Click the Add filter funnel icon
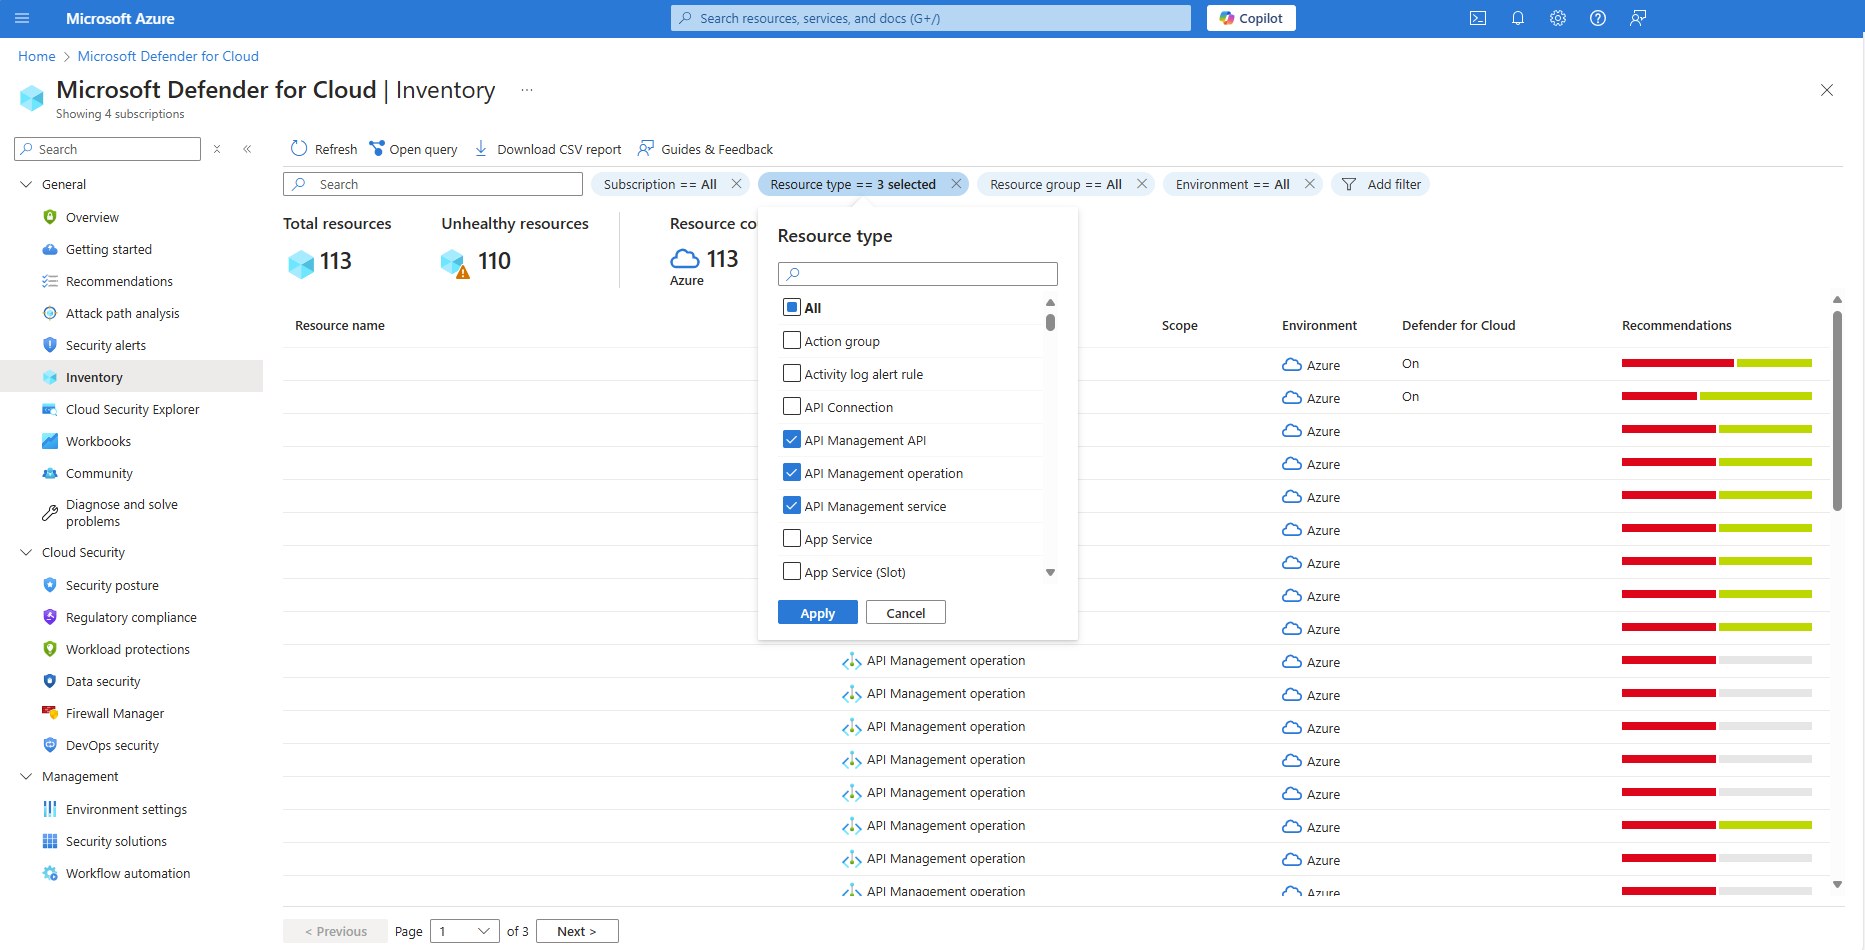This screenshot has height=950, width=1865. (1349, 184)
